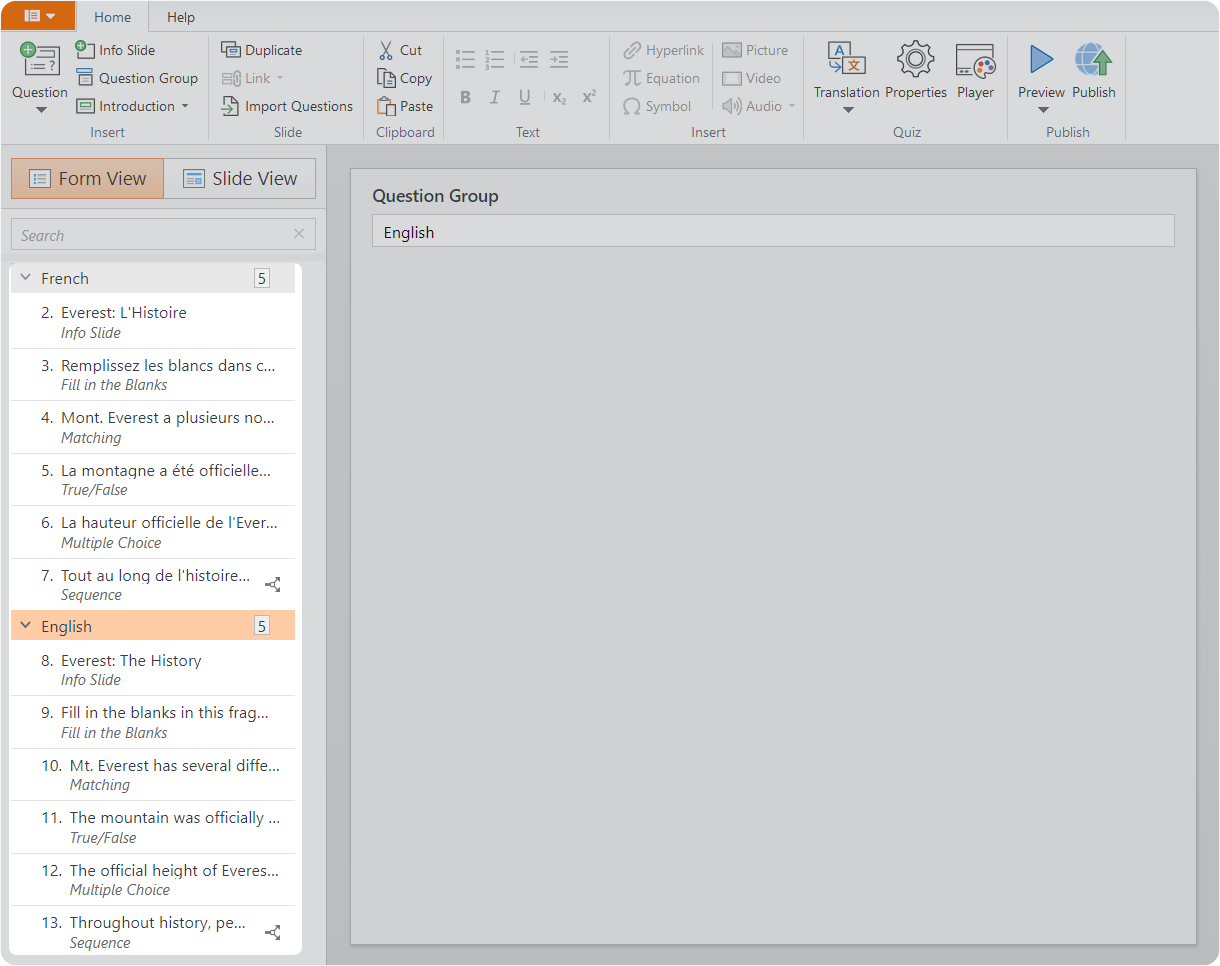This screenshot has width=1220, height=966.
Task: Expand the Translation dropdown arrow
Action: [x=847, y=110]
